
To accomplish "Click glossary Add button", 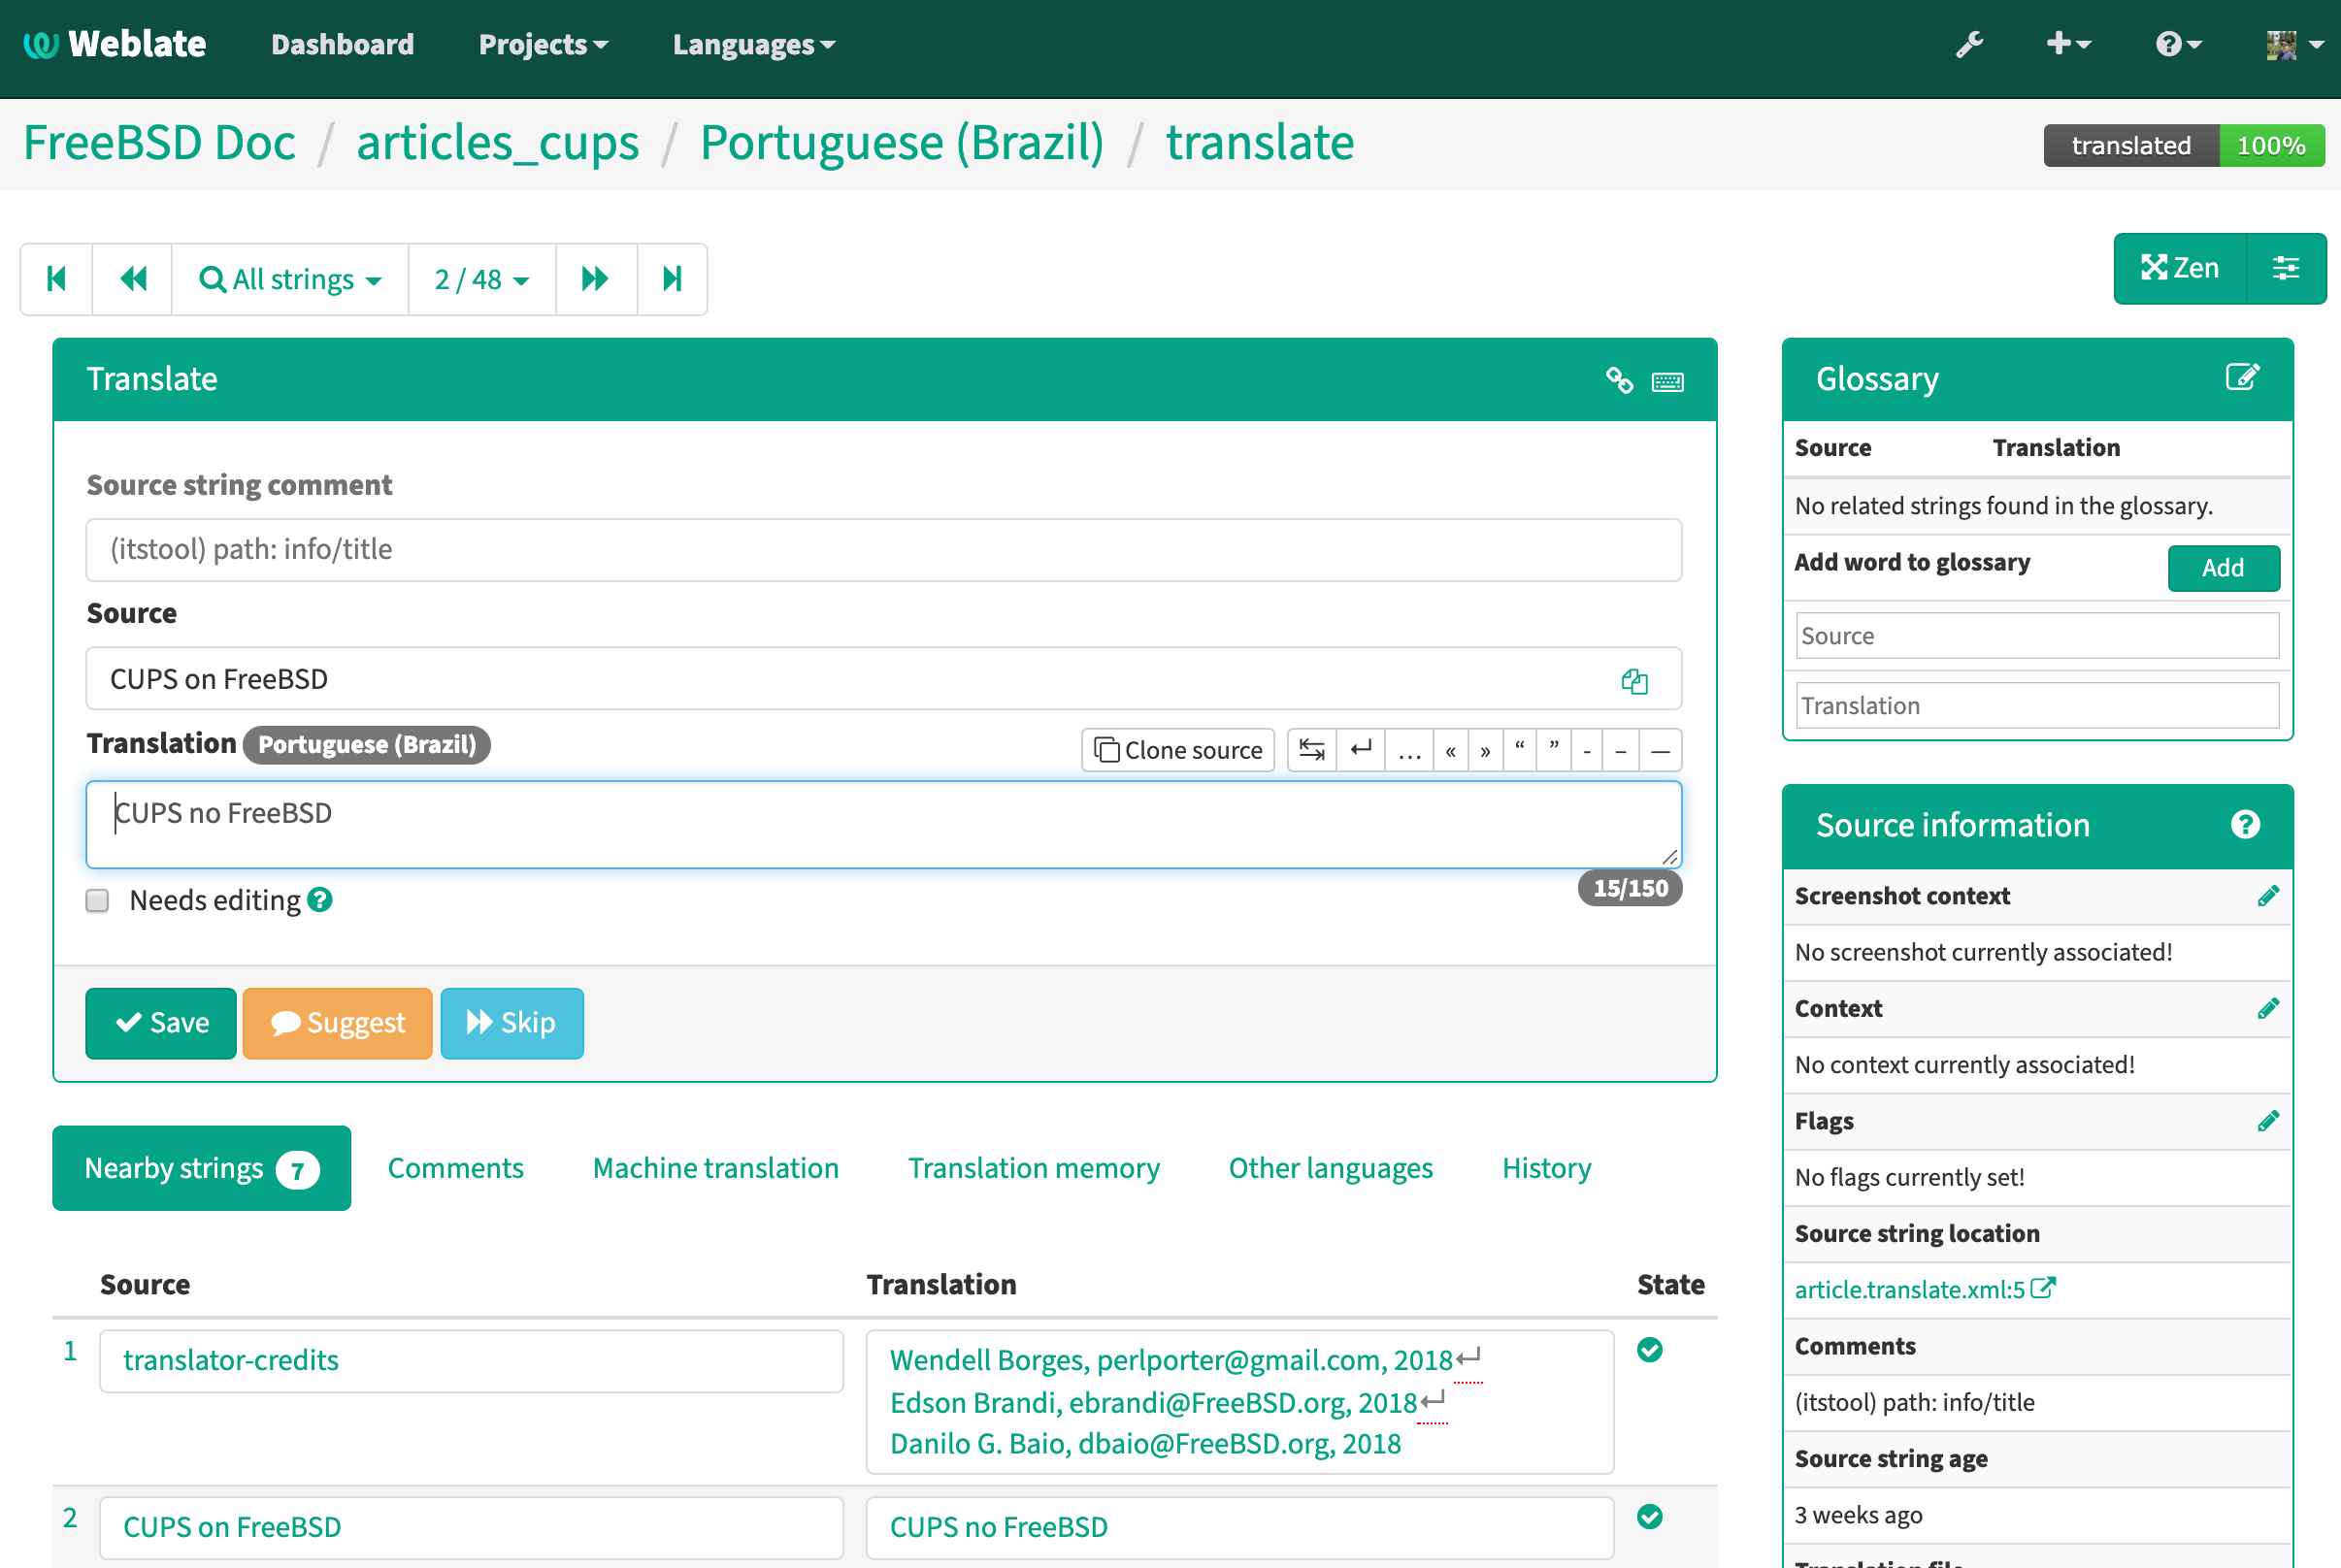I will (2224, 568).
